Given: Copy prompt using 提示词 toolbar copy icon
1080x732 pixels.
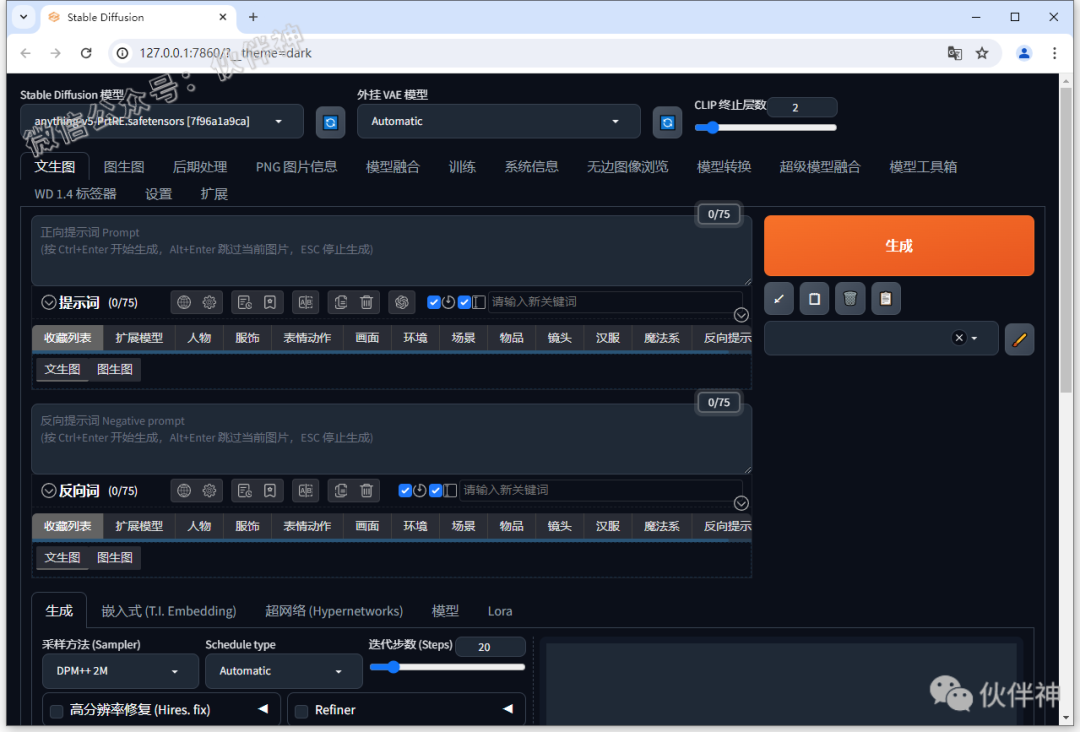Looking at the screenshot, I should (341, 302).
